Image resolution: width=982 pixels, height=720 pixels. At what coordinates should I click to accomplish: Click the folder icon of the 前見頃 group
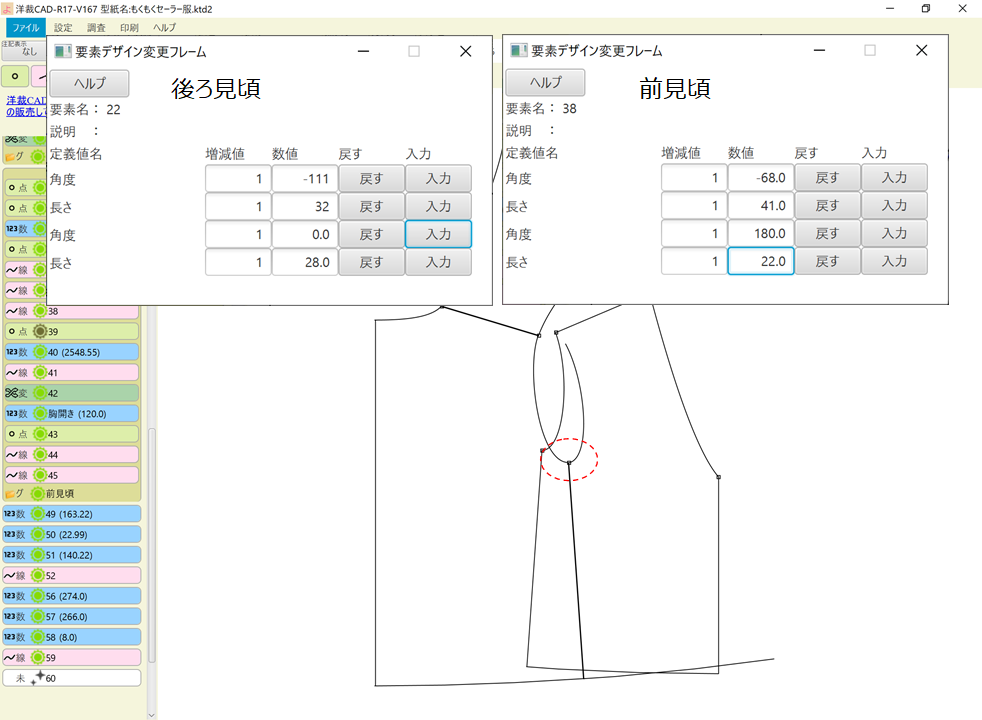point(11,493)
